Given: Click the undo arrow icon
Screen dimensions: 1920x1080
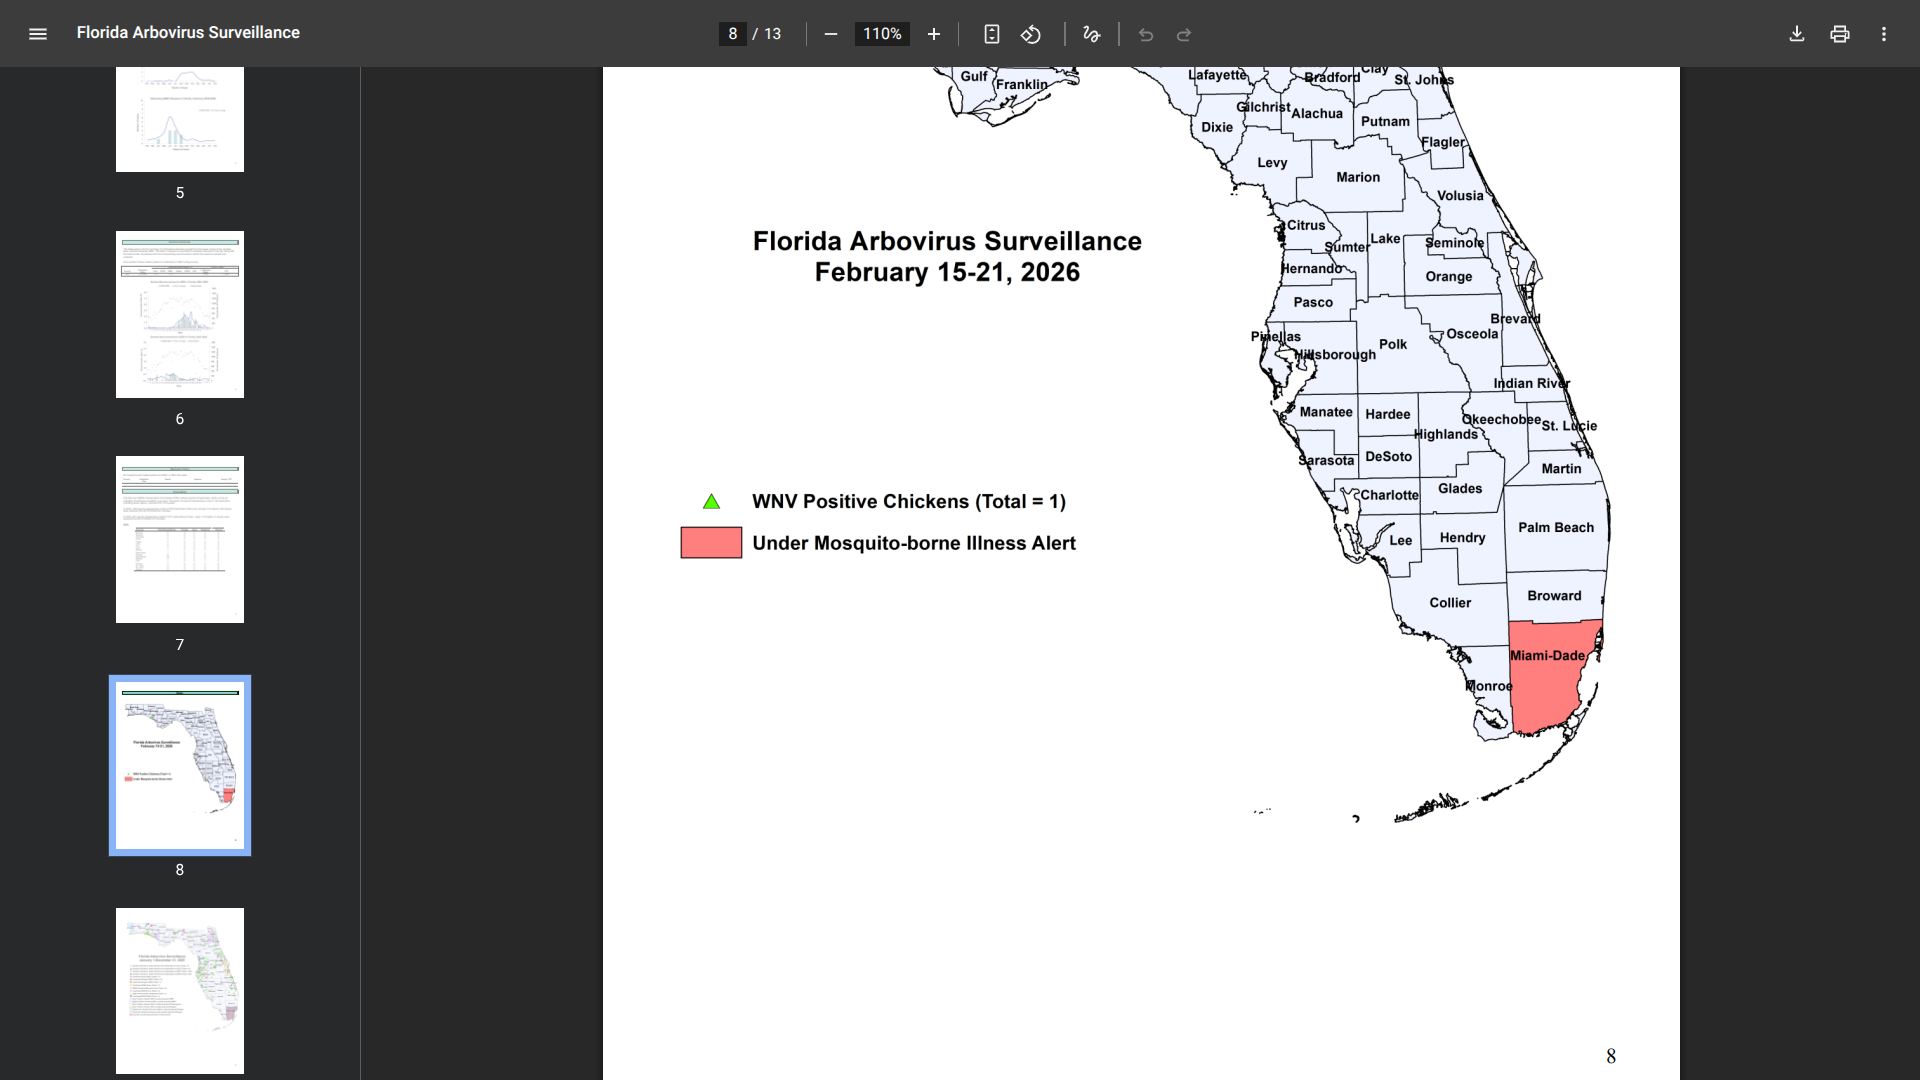Looking at the screenshot, I should [x=1146, y=35].
